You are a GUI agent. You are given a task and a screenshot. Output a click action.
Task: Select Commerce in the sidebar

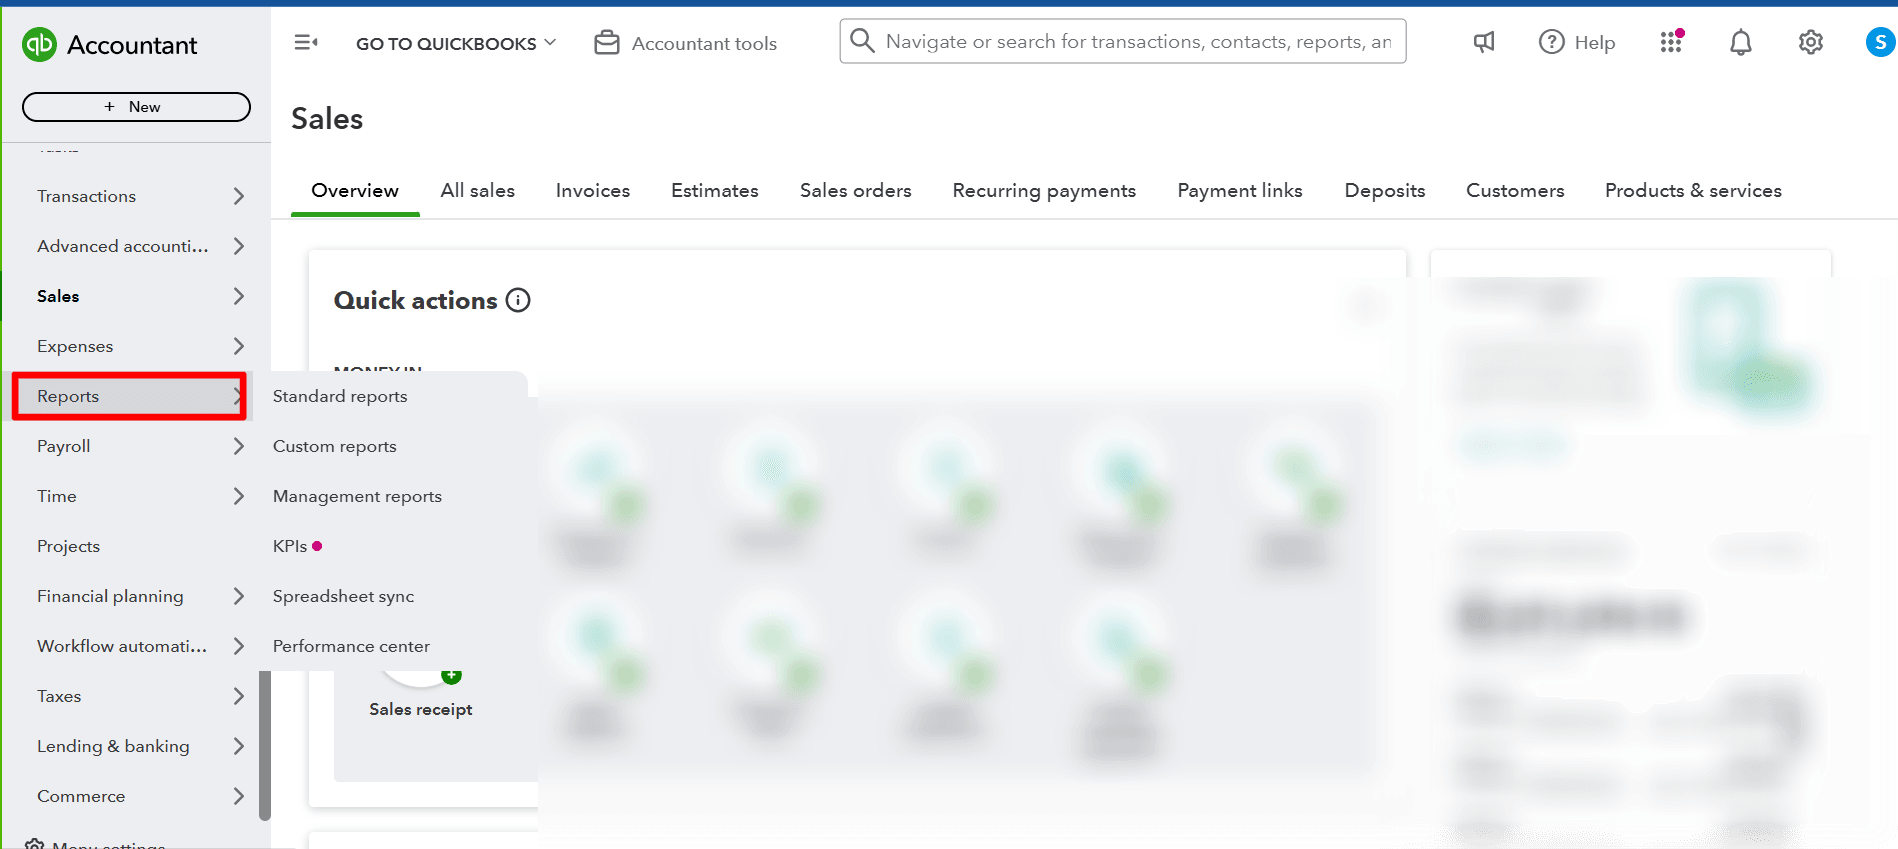pos(81,796)
